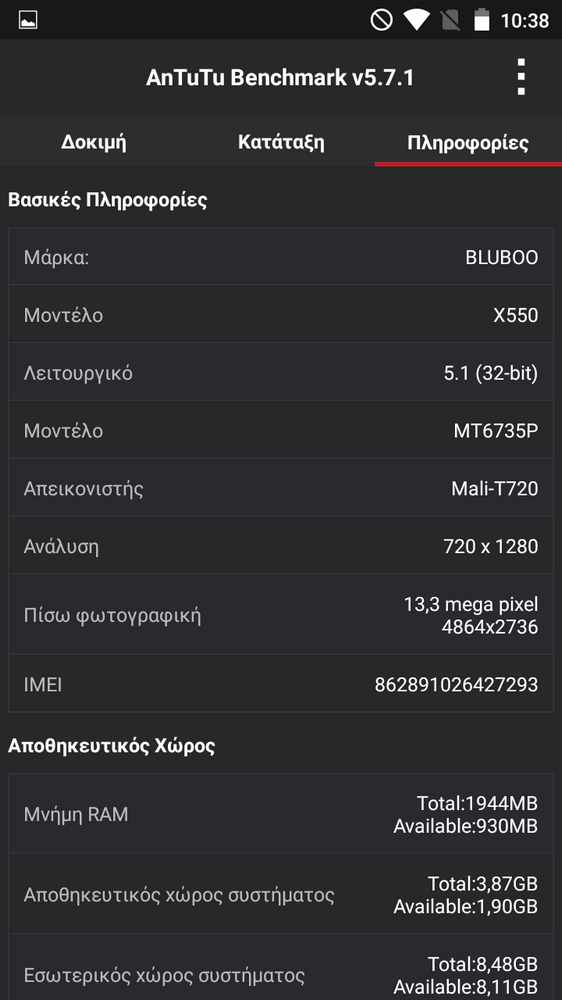Image resolution: width=562 pixels, height=1000 pixels.
Task: Tap the Μοντέλο X550 row
Action: (281, 314)
